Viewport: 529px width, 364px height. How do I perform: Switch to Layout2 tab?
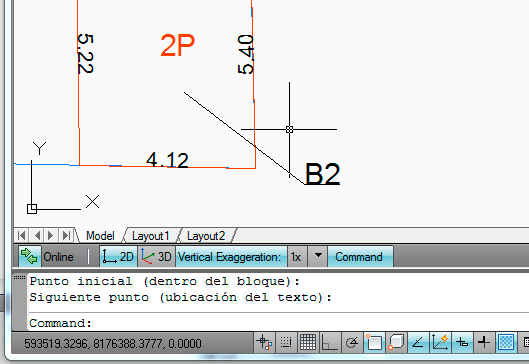[x=206, y=236]
